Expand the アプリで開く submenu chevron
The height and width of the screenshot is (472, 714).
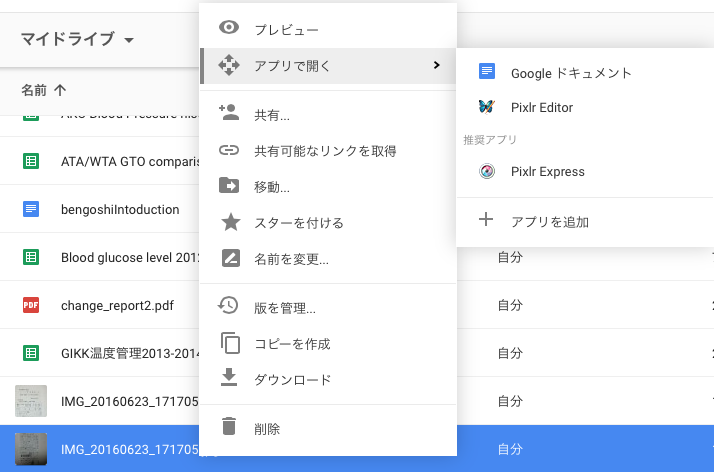point(436,65)
